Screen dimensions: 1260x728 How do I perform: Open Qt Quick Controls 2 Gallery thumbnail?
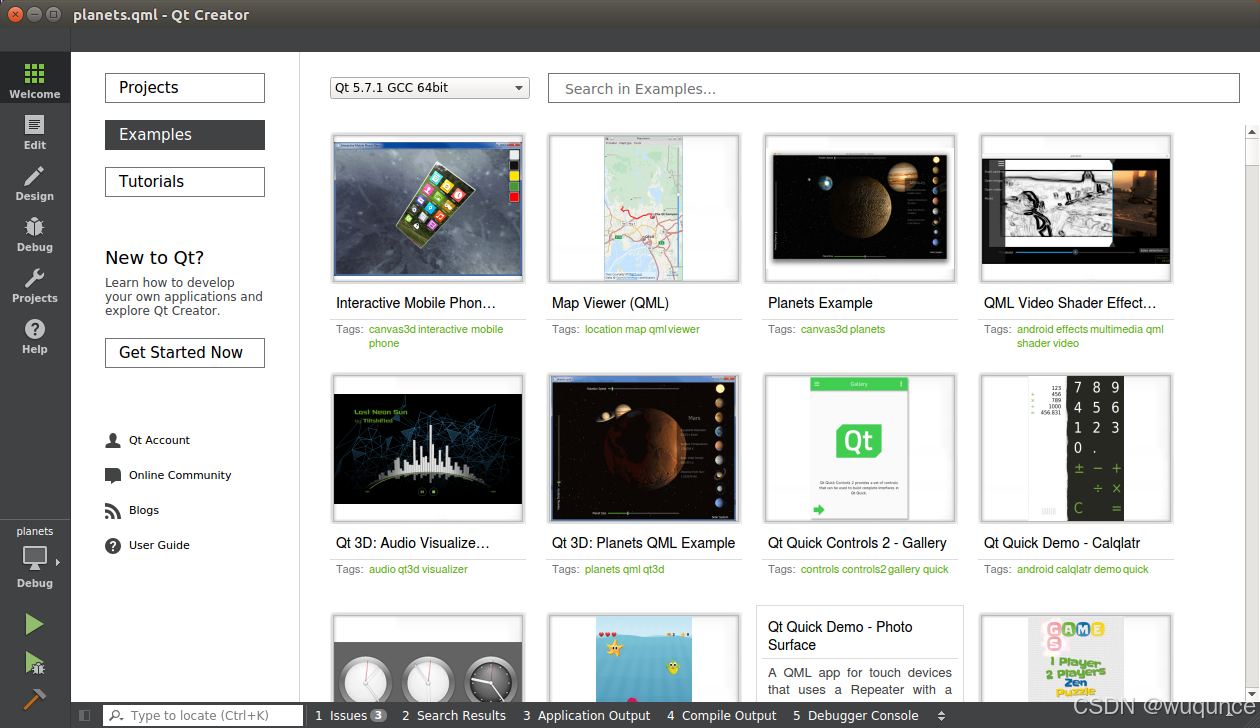(x=860, y=449)
